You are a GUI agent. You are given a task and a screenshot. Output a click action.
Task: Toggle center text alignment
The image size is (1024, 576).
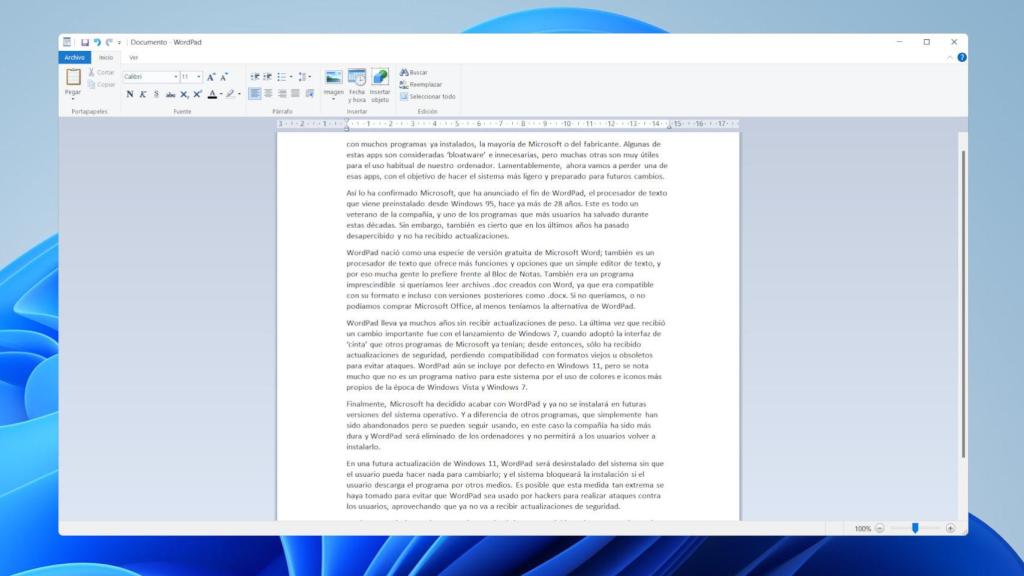point(269,93)
